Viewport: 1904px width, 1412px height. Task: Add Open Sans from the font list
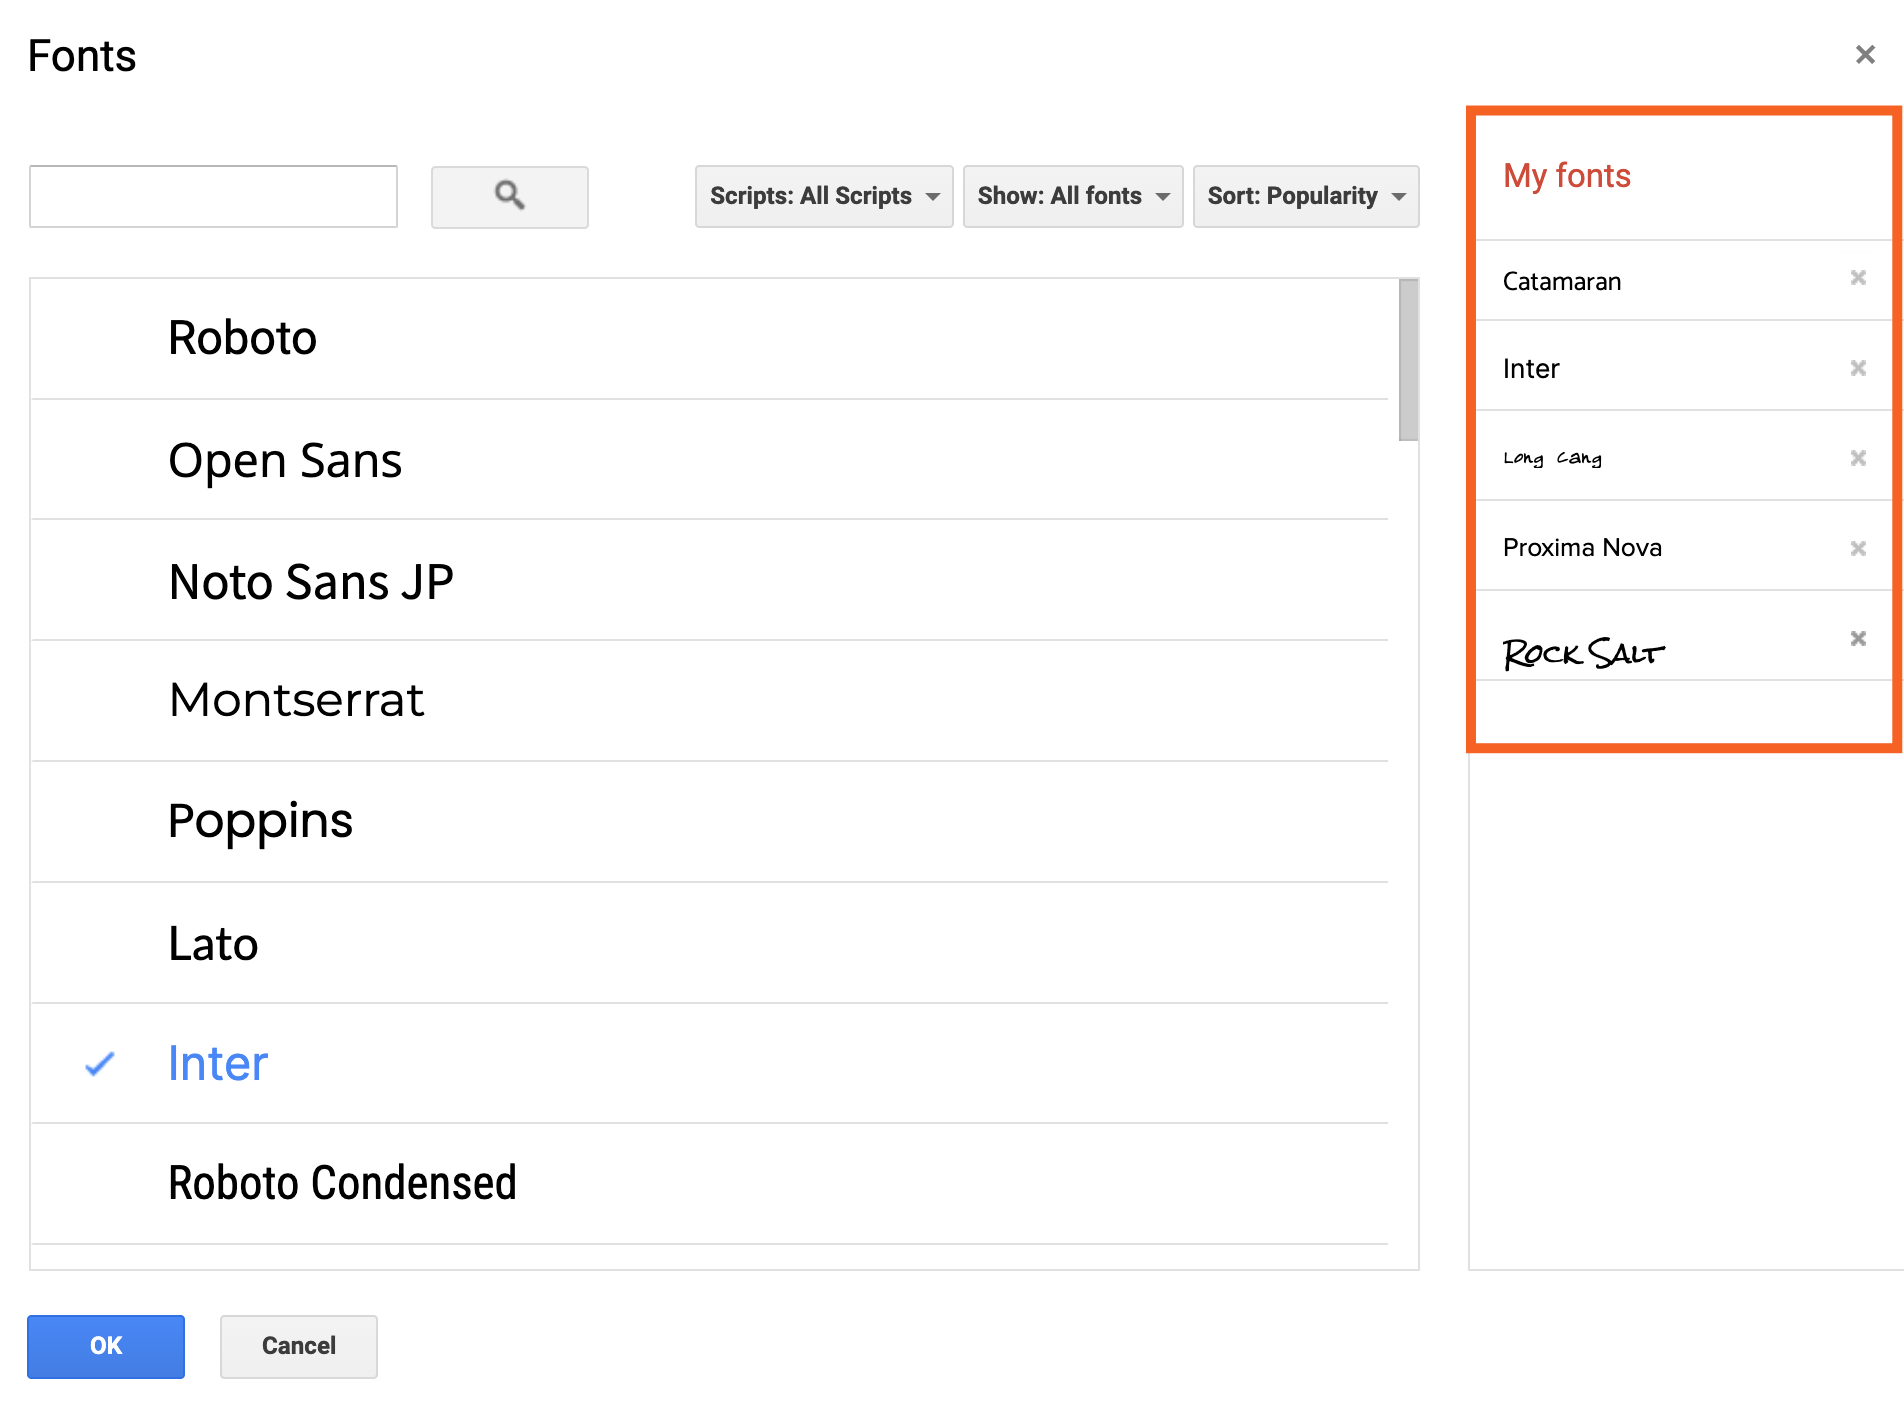pyautogui.click(x=709, y=460)
